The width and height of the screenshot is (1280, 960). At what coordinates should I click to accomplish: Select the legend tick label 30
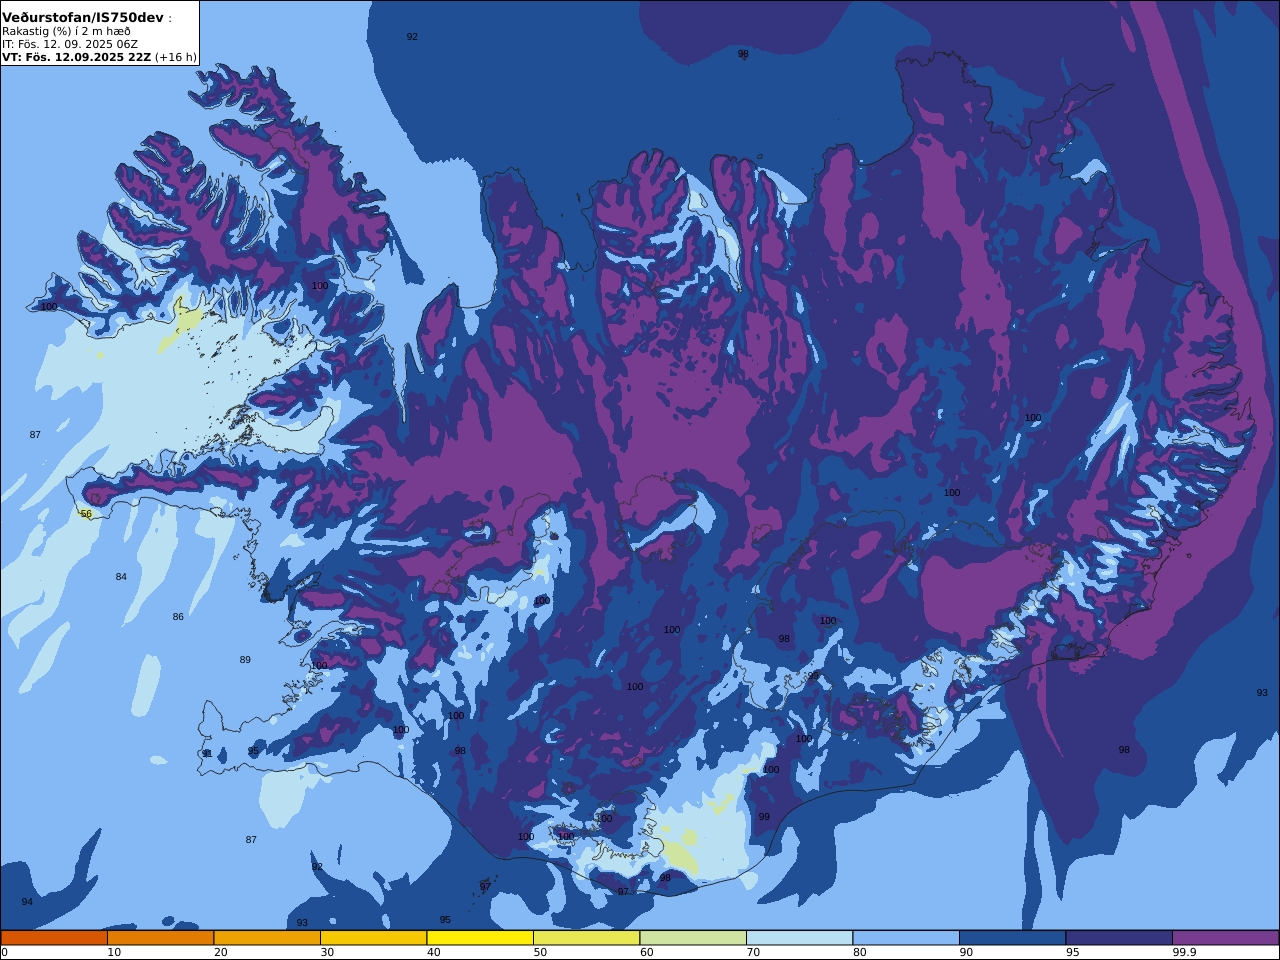(x=327, y=952)
